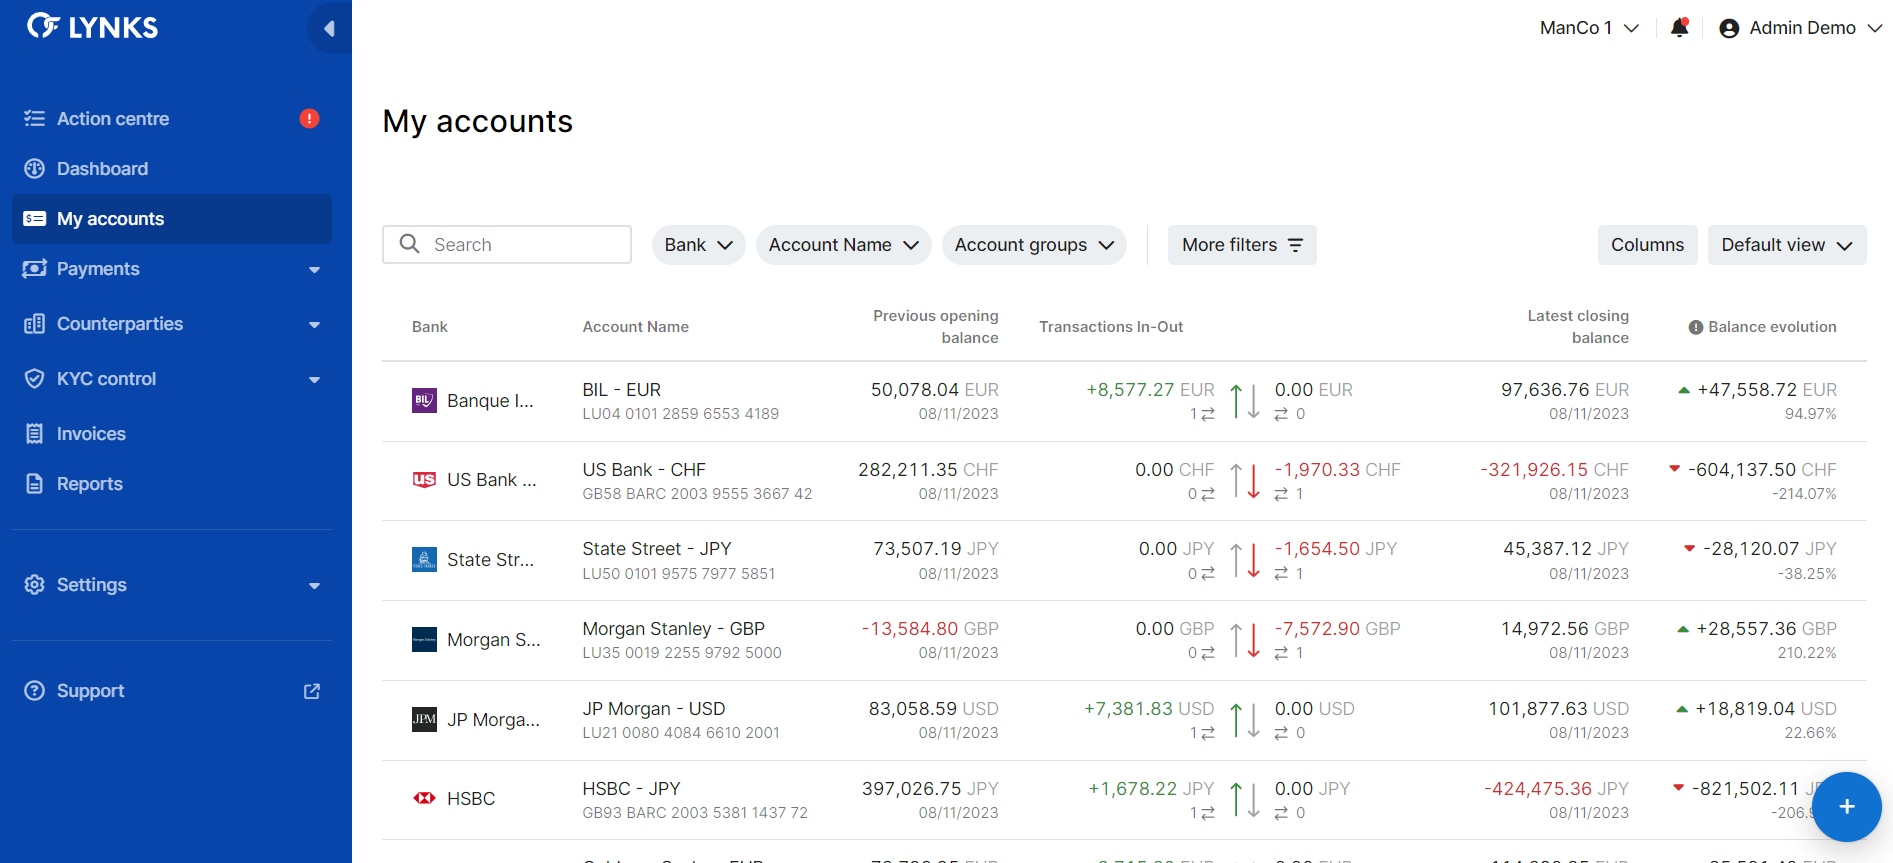Click the +18,819.04 USD balance evolution
This screenshot has height=863, width=1893.
click(1766, 709)
